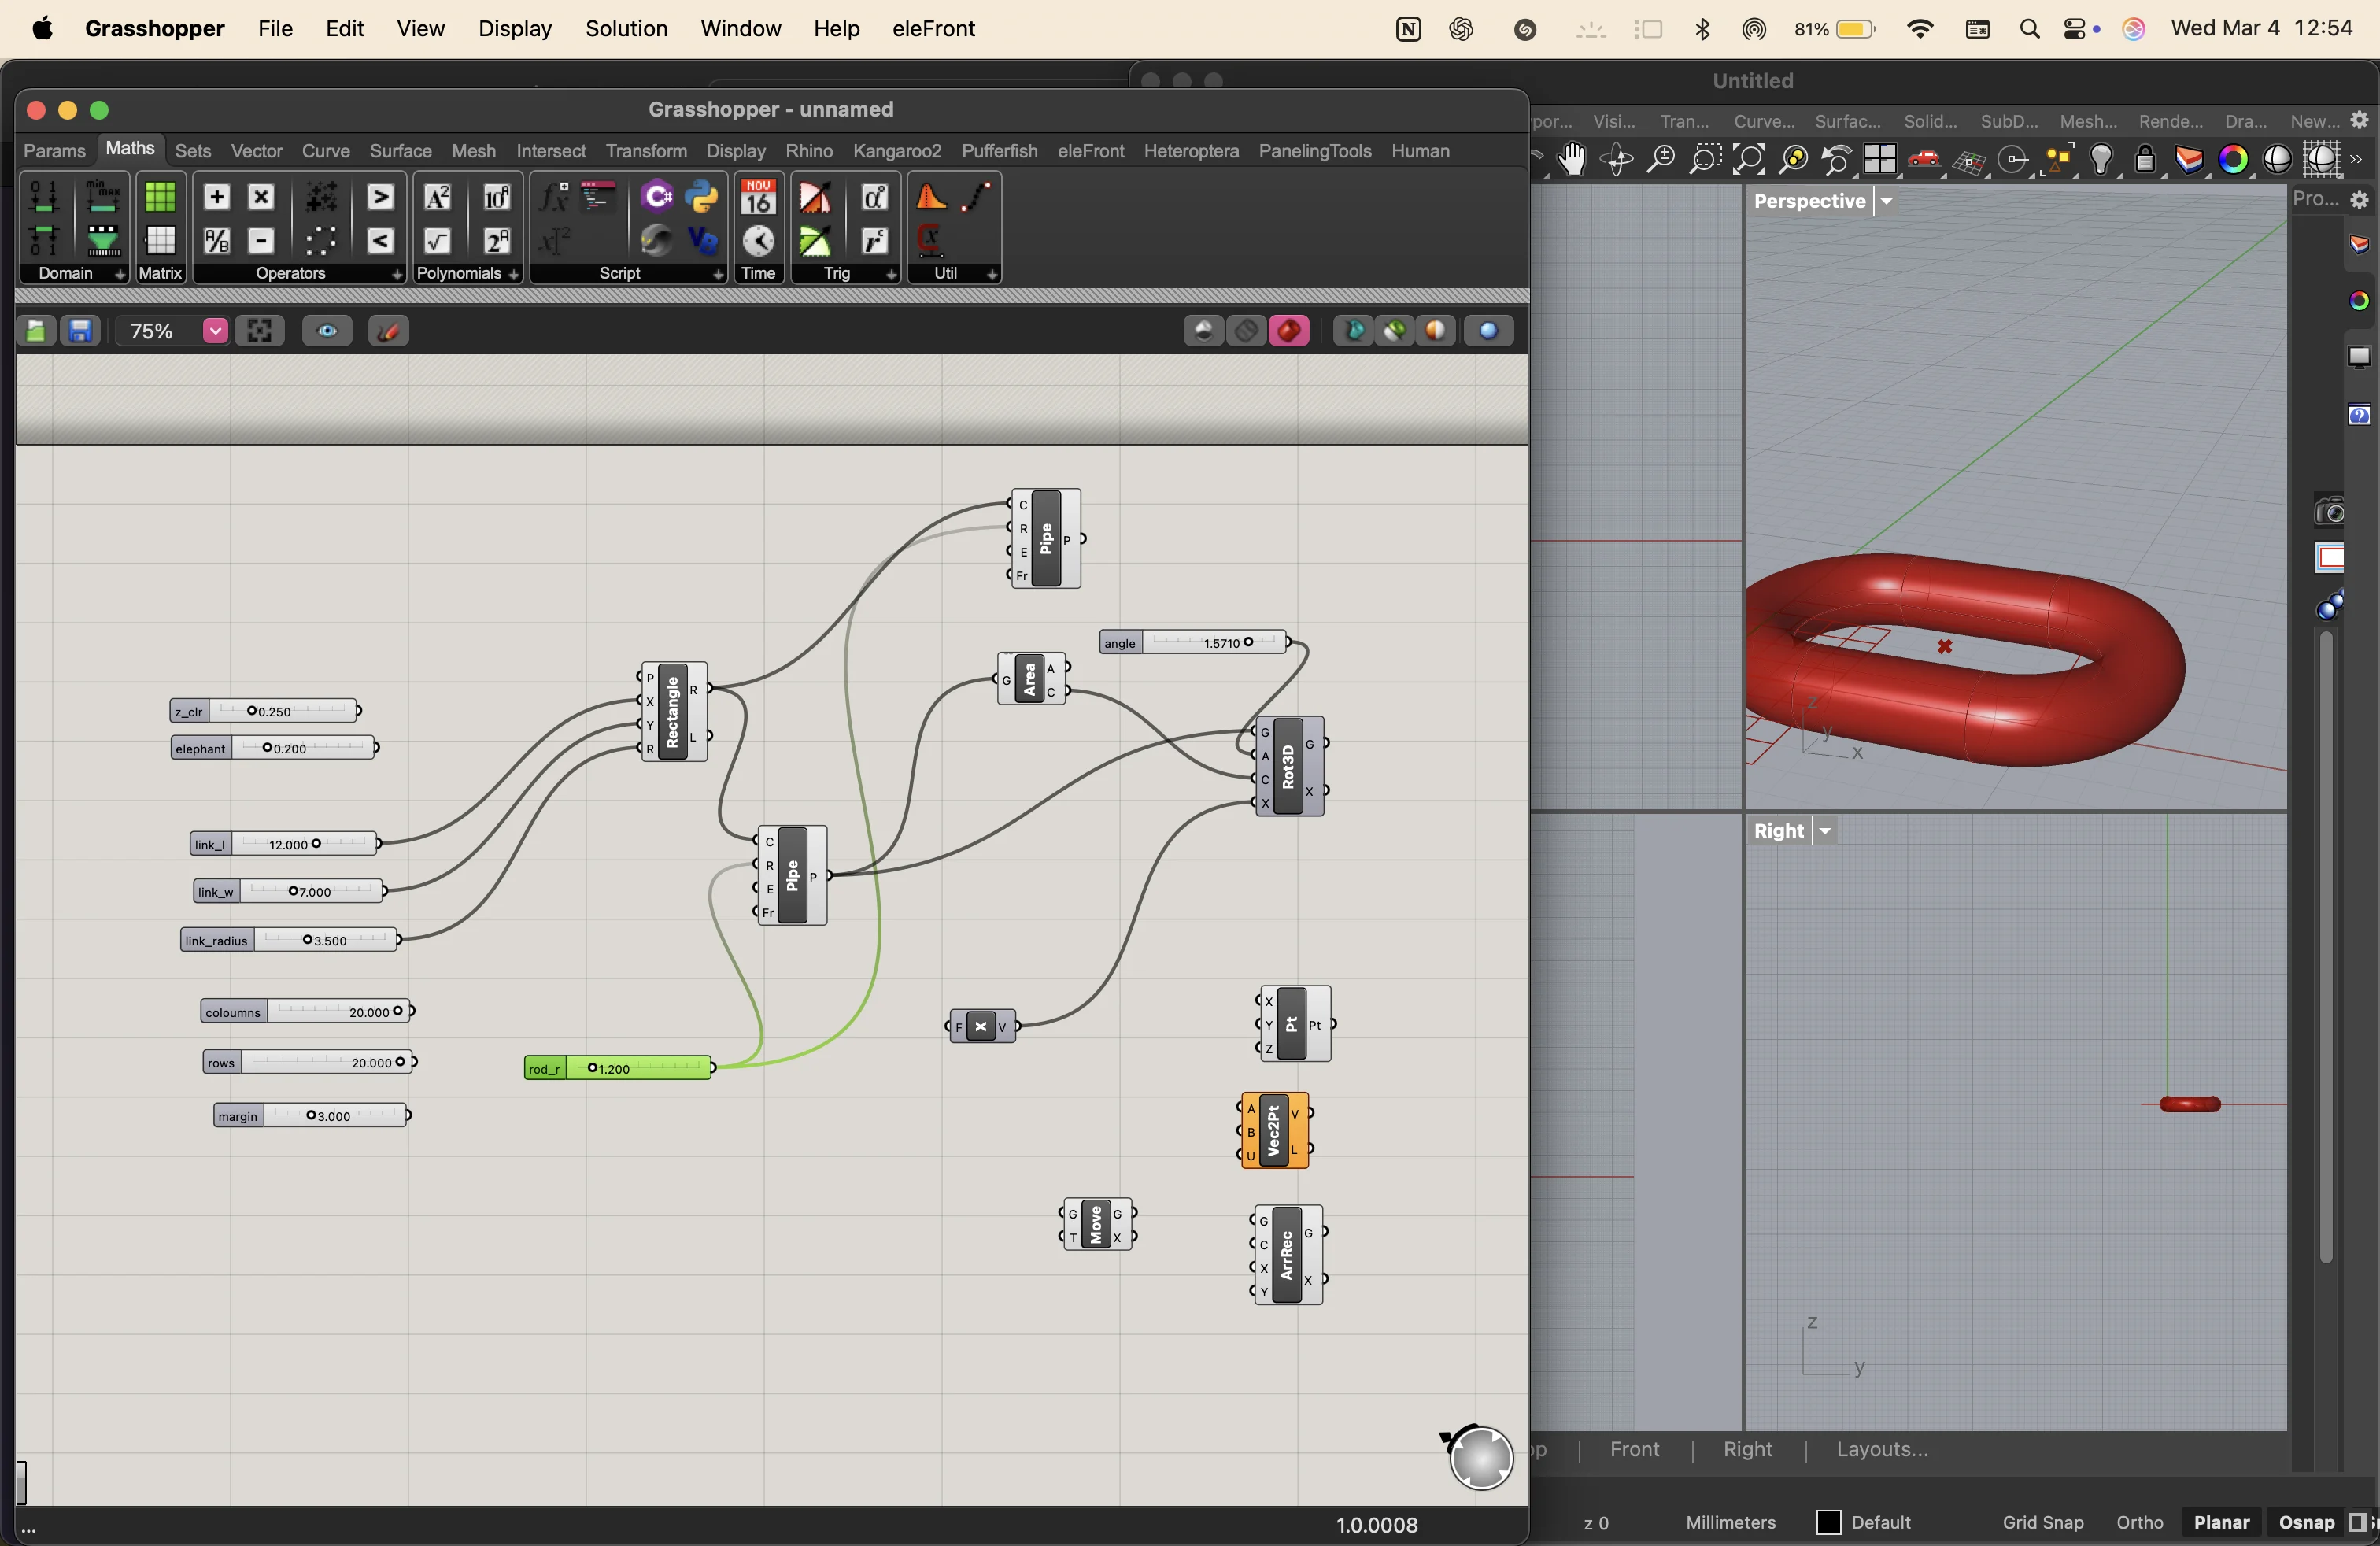The width and height of the screenshot is (2380, 1546).
Task: Select the Rot3D component on canvas
Action: [1288, 767]
